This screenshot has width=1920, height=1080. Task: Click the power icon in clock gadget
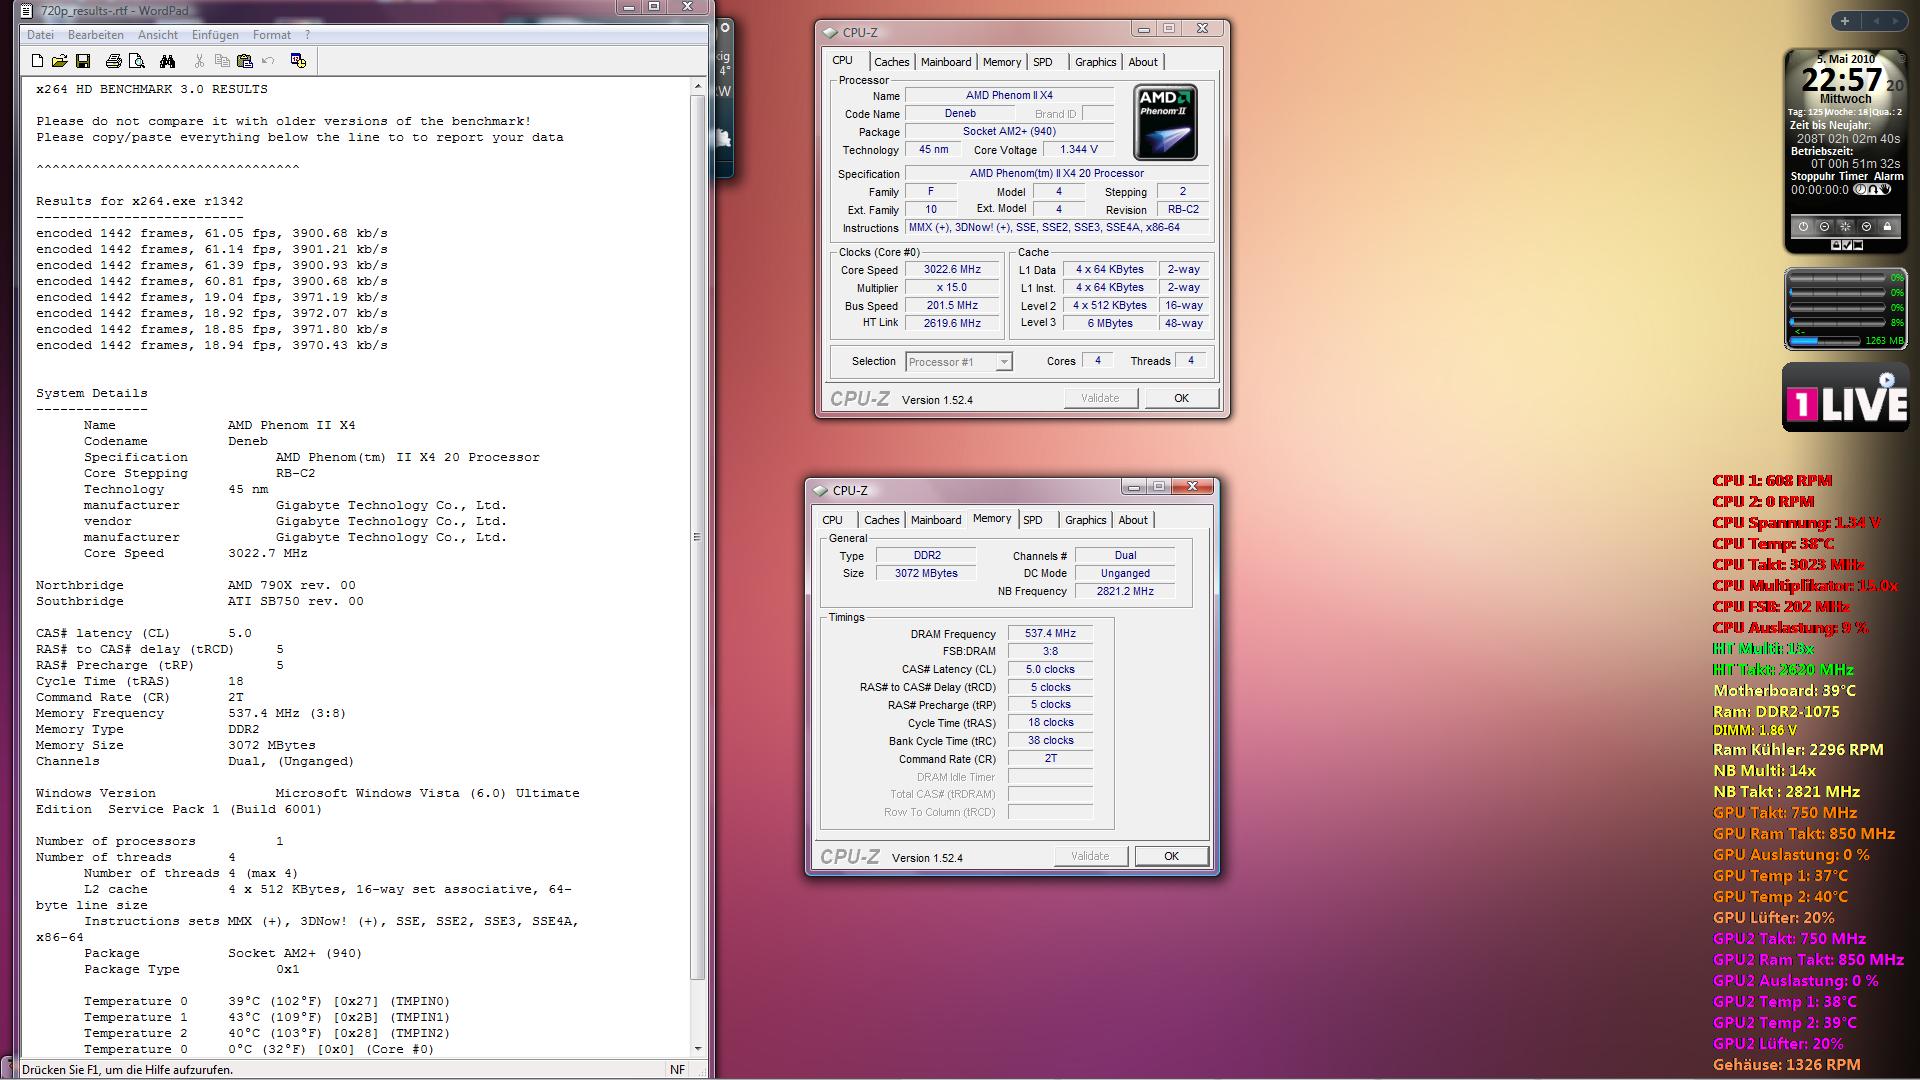click(1803, 227)
